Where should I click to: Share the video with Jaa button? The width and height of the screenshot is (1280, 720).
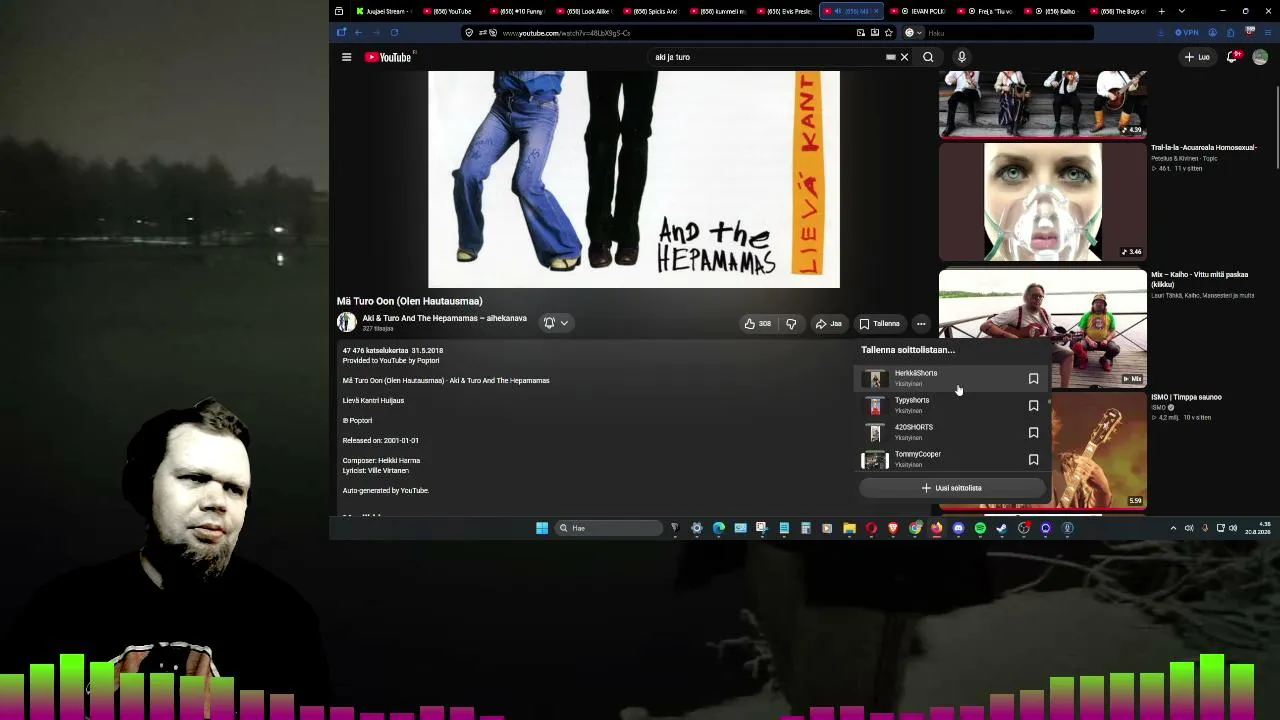tap(828, 323)
